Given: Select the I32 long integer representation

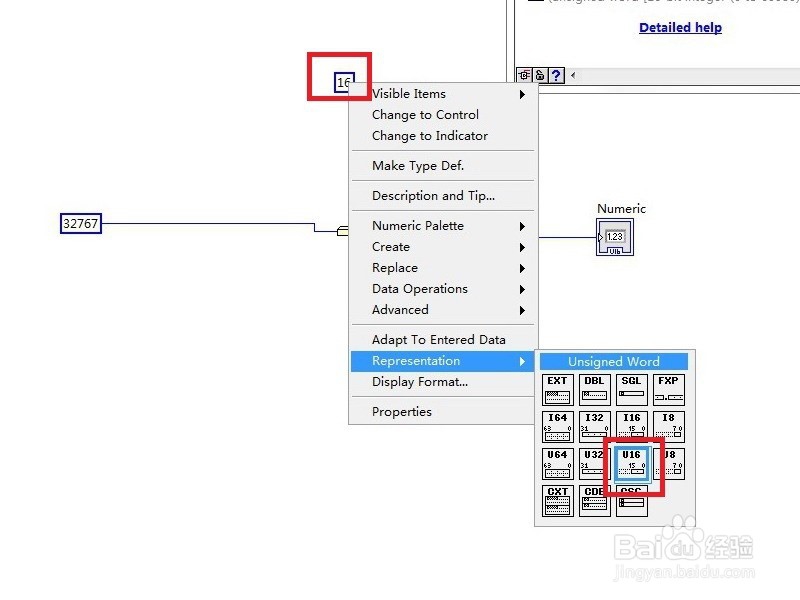Looking at the screenshot, I should (594, 427).
